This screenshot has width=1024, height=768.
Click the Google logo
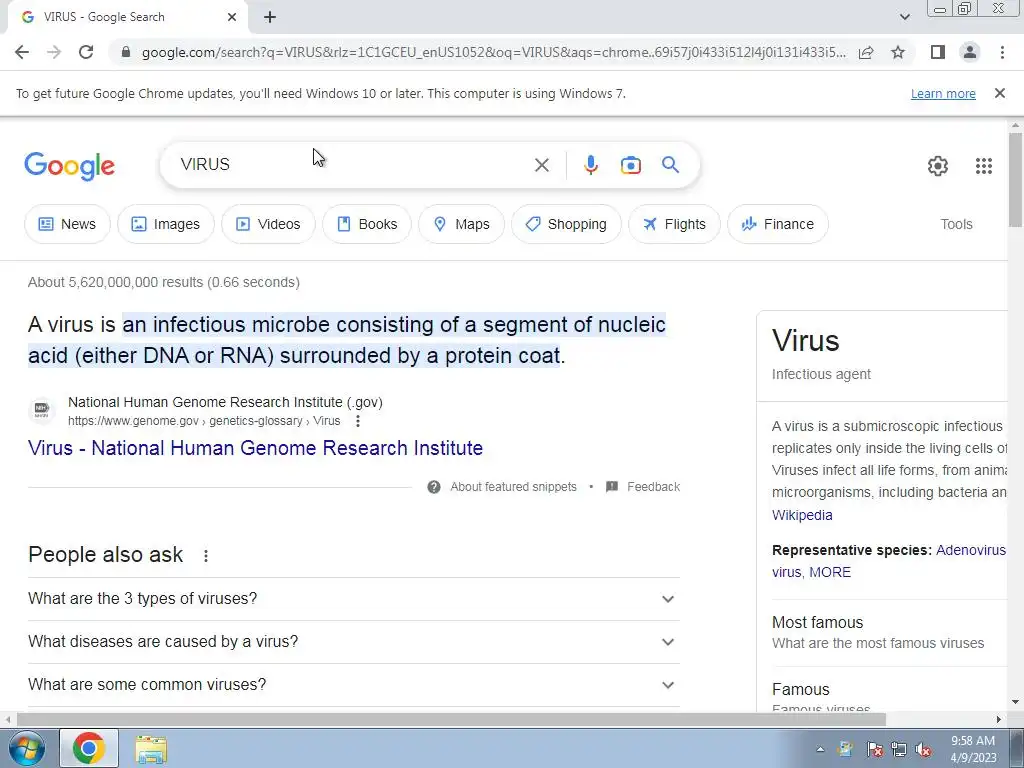(69, 166)
